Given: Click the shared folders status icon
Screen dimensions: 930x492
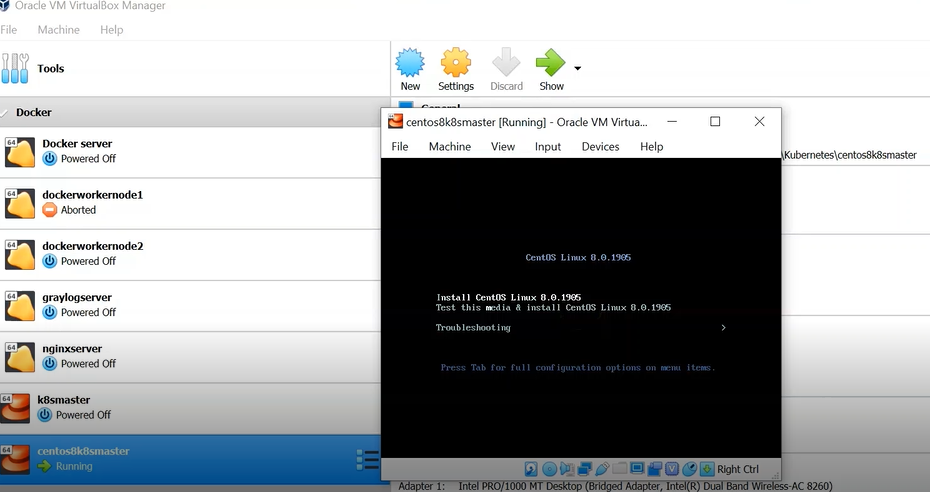Looking at the screenshot, I should (620, 468).
